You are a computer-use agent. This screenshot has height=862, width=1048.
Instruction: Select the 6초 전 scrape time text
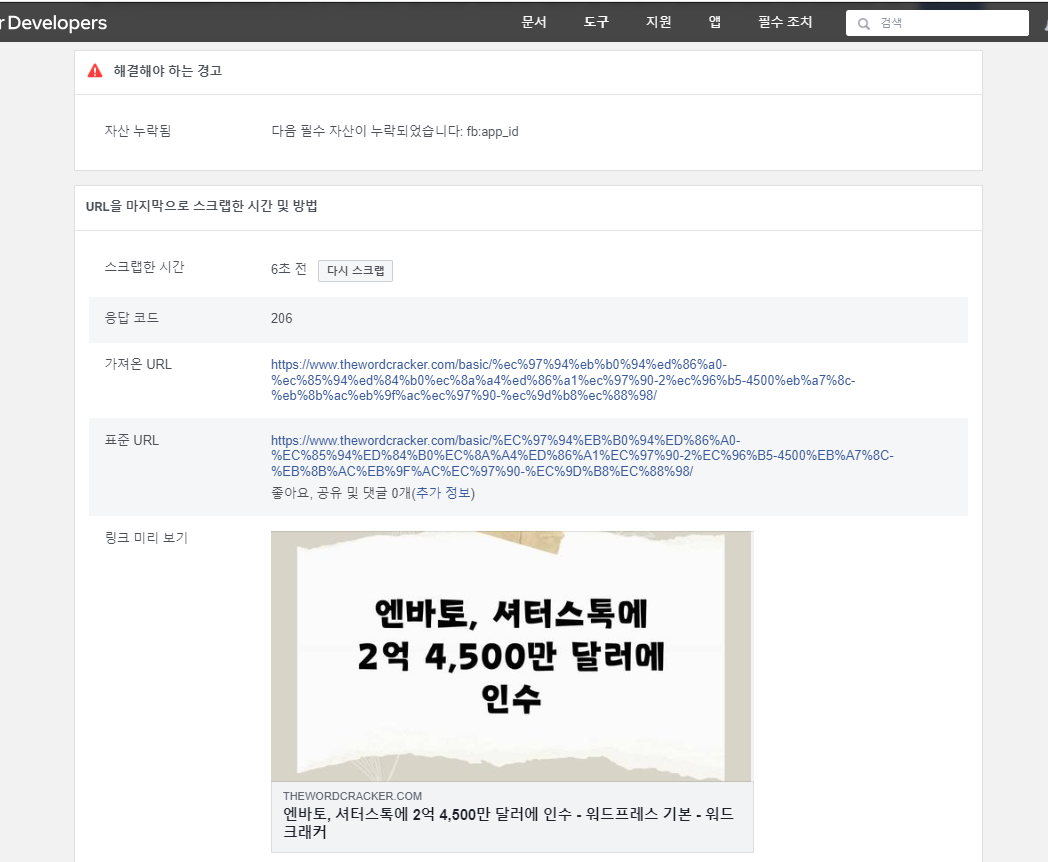[289, 269]
